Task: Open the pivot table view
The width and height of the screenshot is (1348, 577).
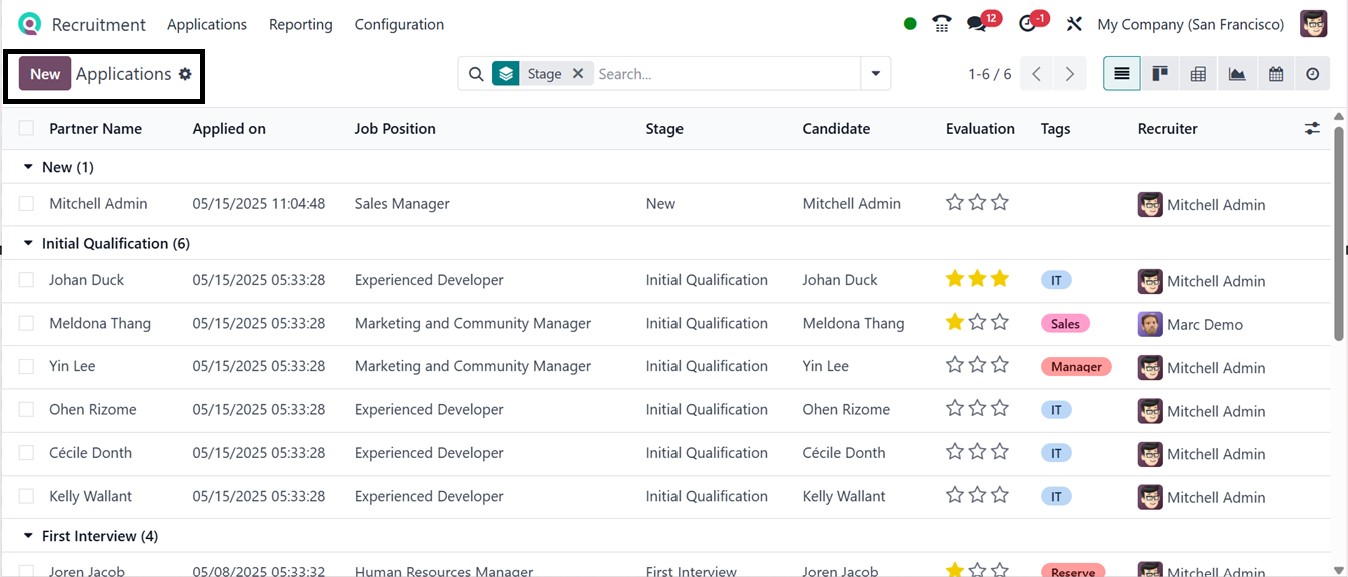Action: click(x=1198, y=74)
